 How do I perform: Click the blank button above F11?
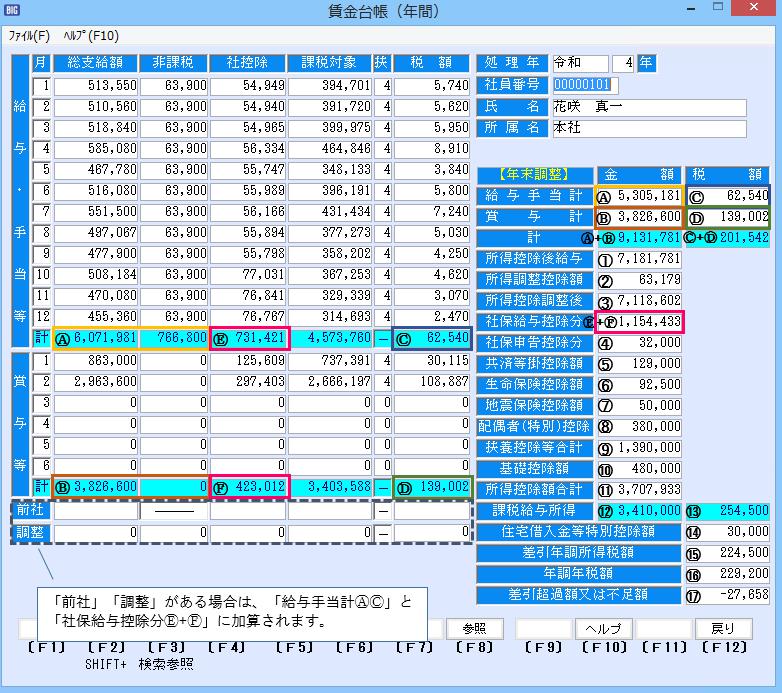(x=664, y=629)
